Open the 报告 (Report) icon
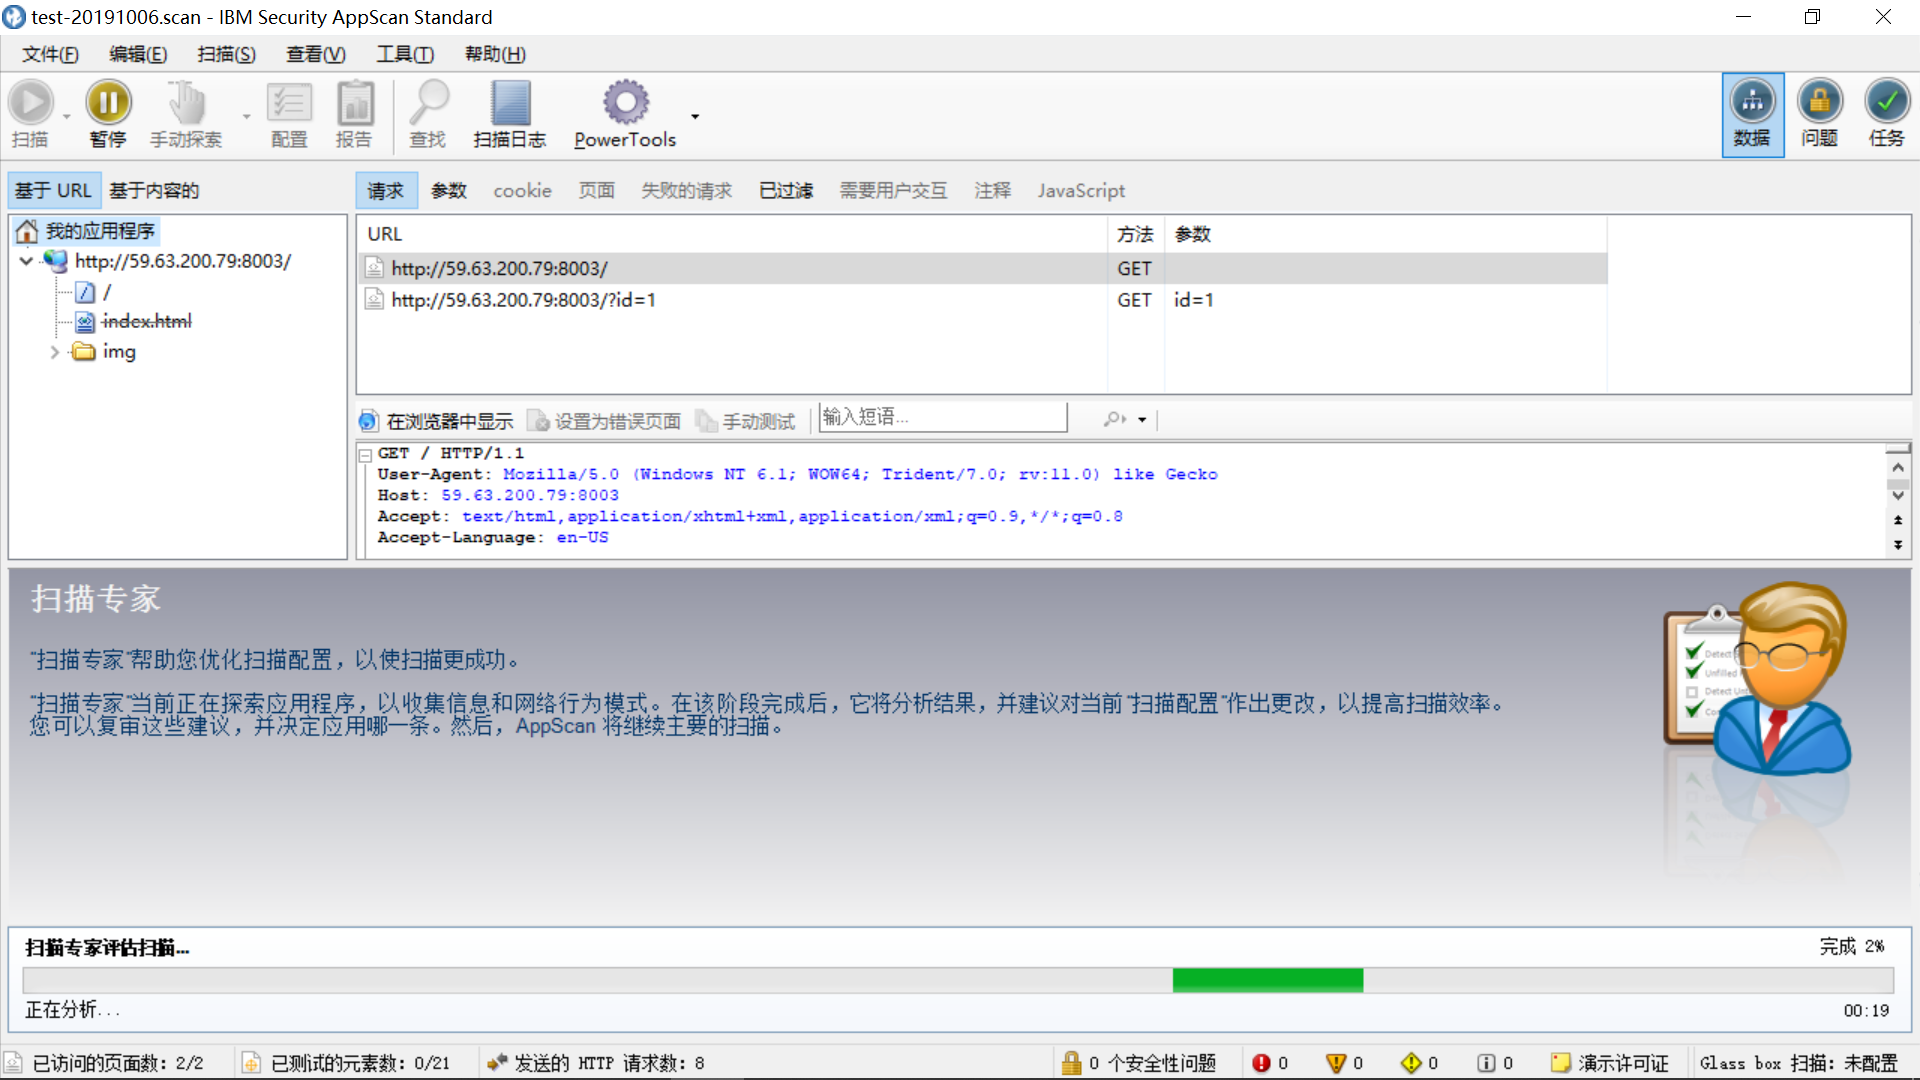This screenshot has width=1920, height=1080. [355, 113]
